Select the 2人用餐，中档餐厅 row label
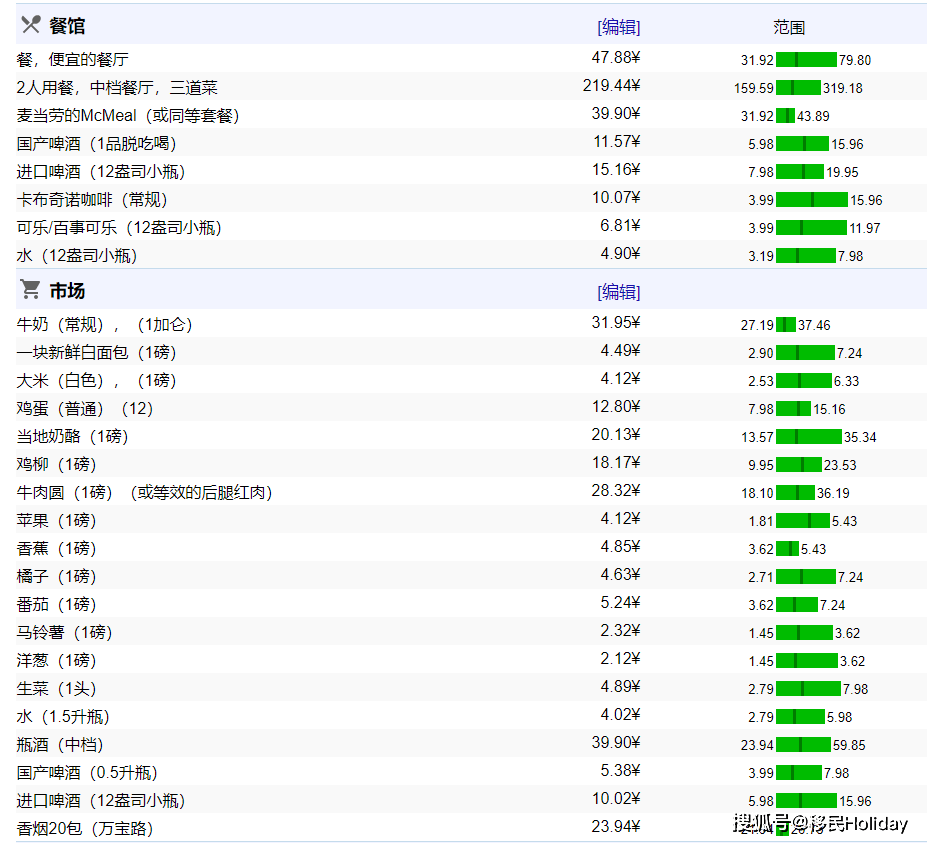This screenshot has width=927, height=843. pyautogui.click(x=117, y=87)
